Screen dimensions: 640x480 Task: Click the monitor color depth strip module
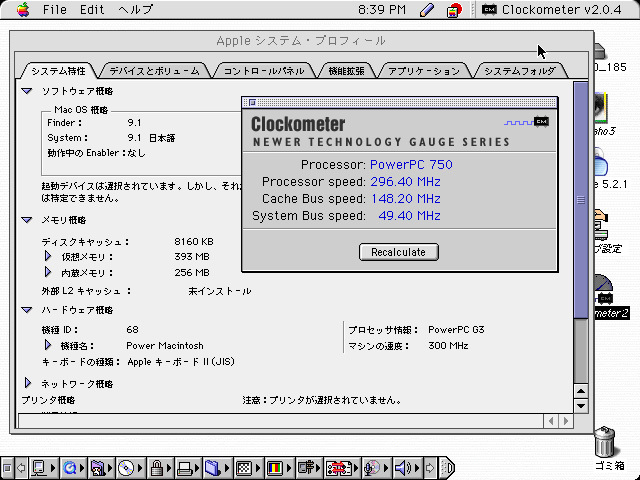[x=273, y=467]
